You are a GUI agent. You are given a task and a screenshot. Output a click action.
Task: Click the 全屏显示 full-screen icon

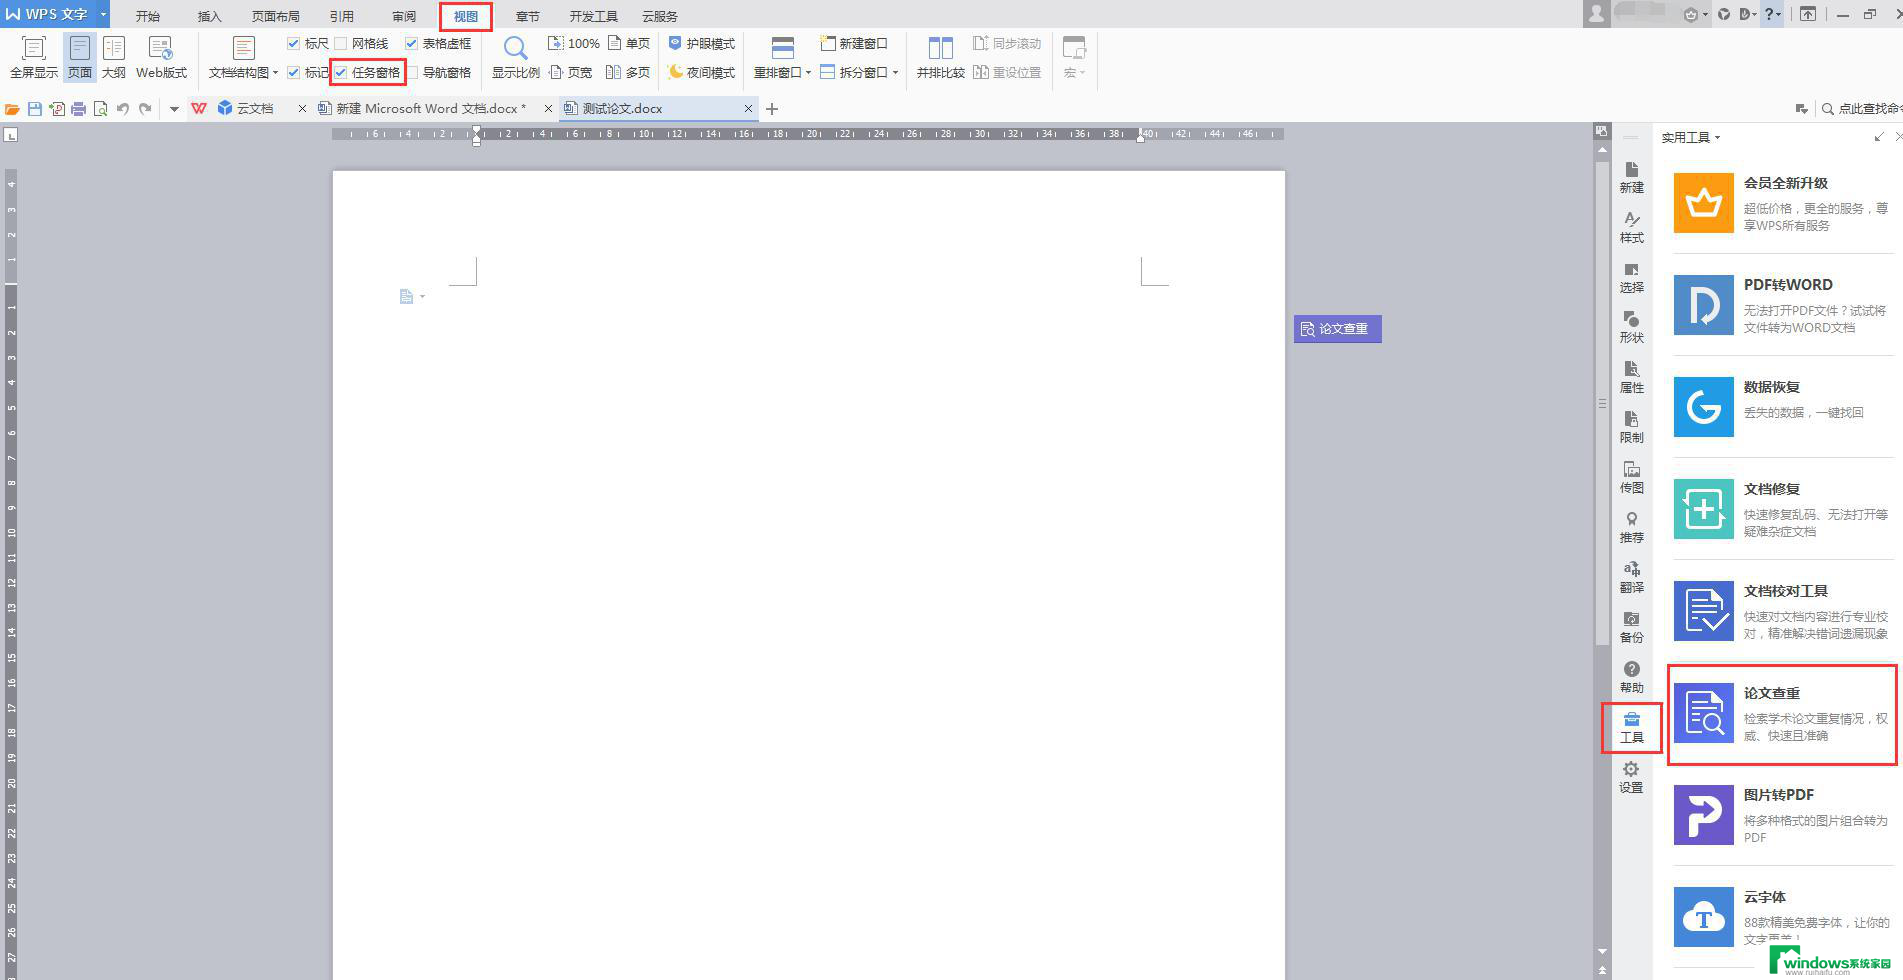point(33,48)
